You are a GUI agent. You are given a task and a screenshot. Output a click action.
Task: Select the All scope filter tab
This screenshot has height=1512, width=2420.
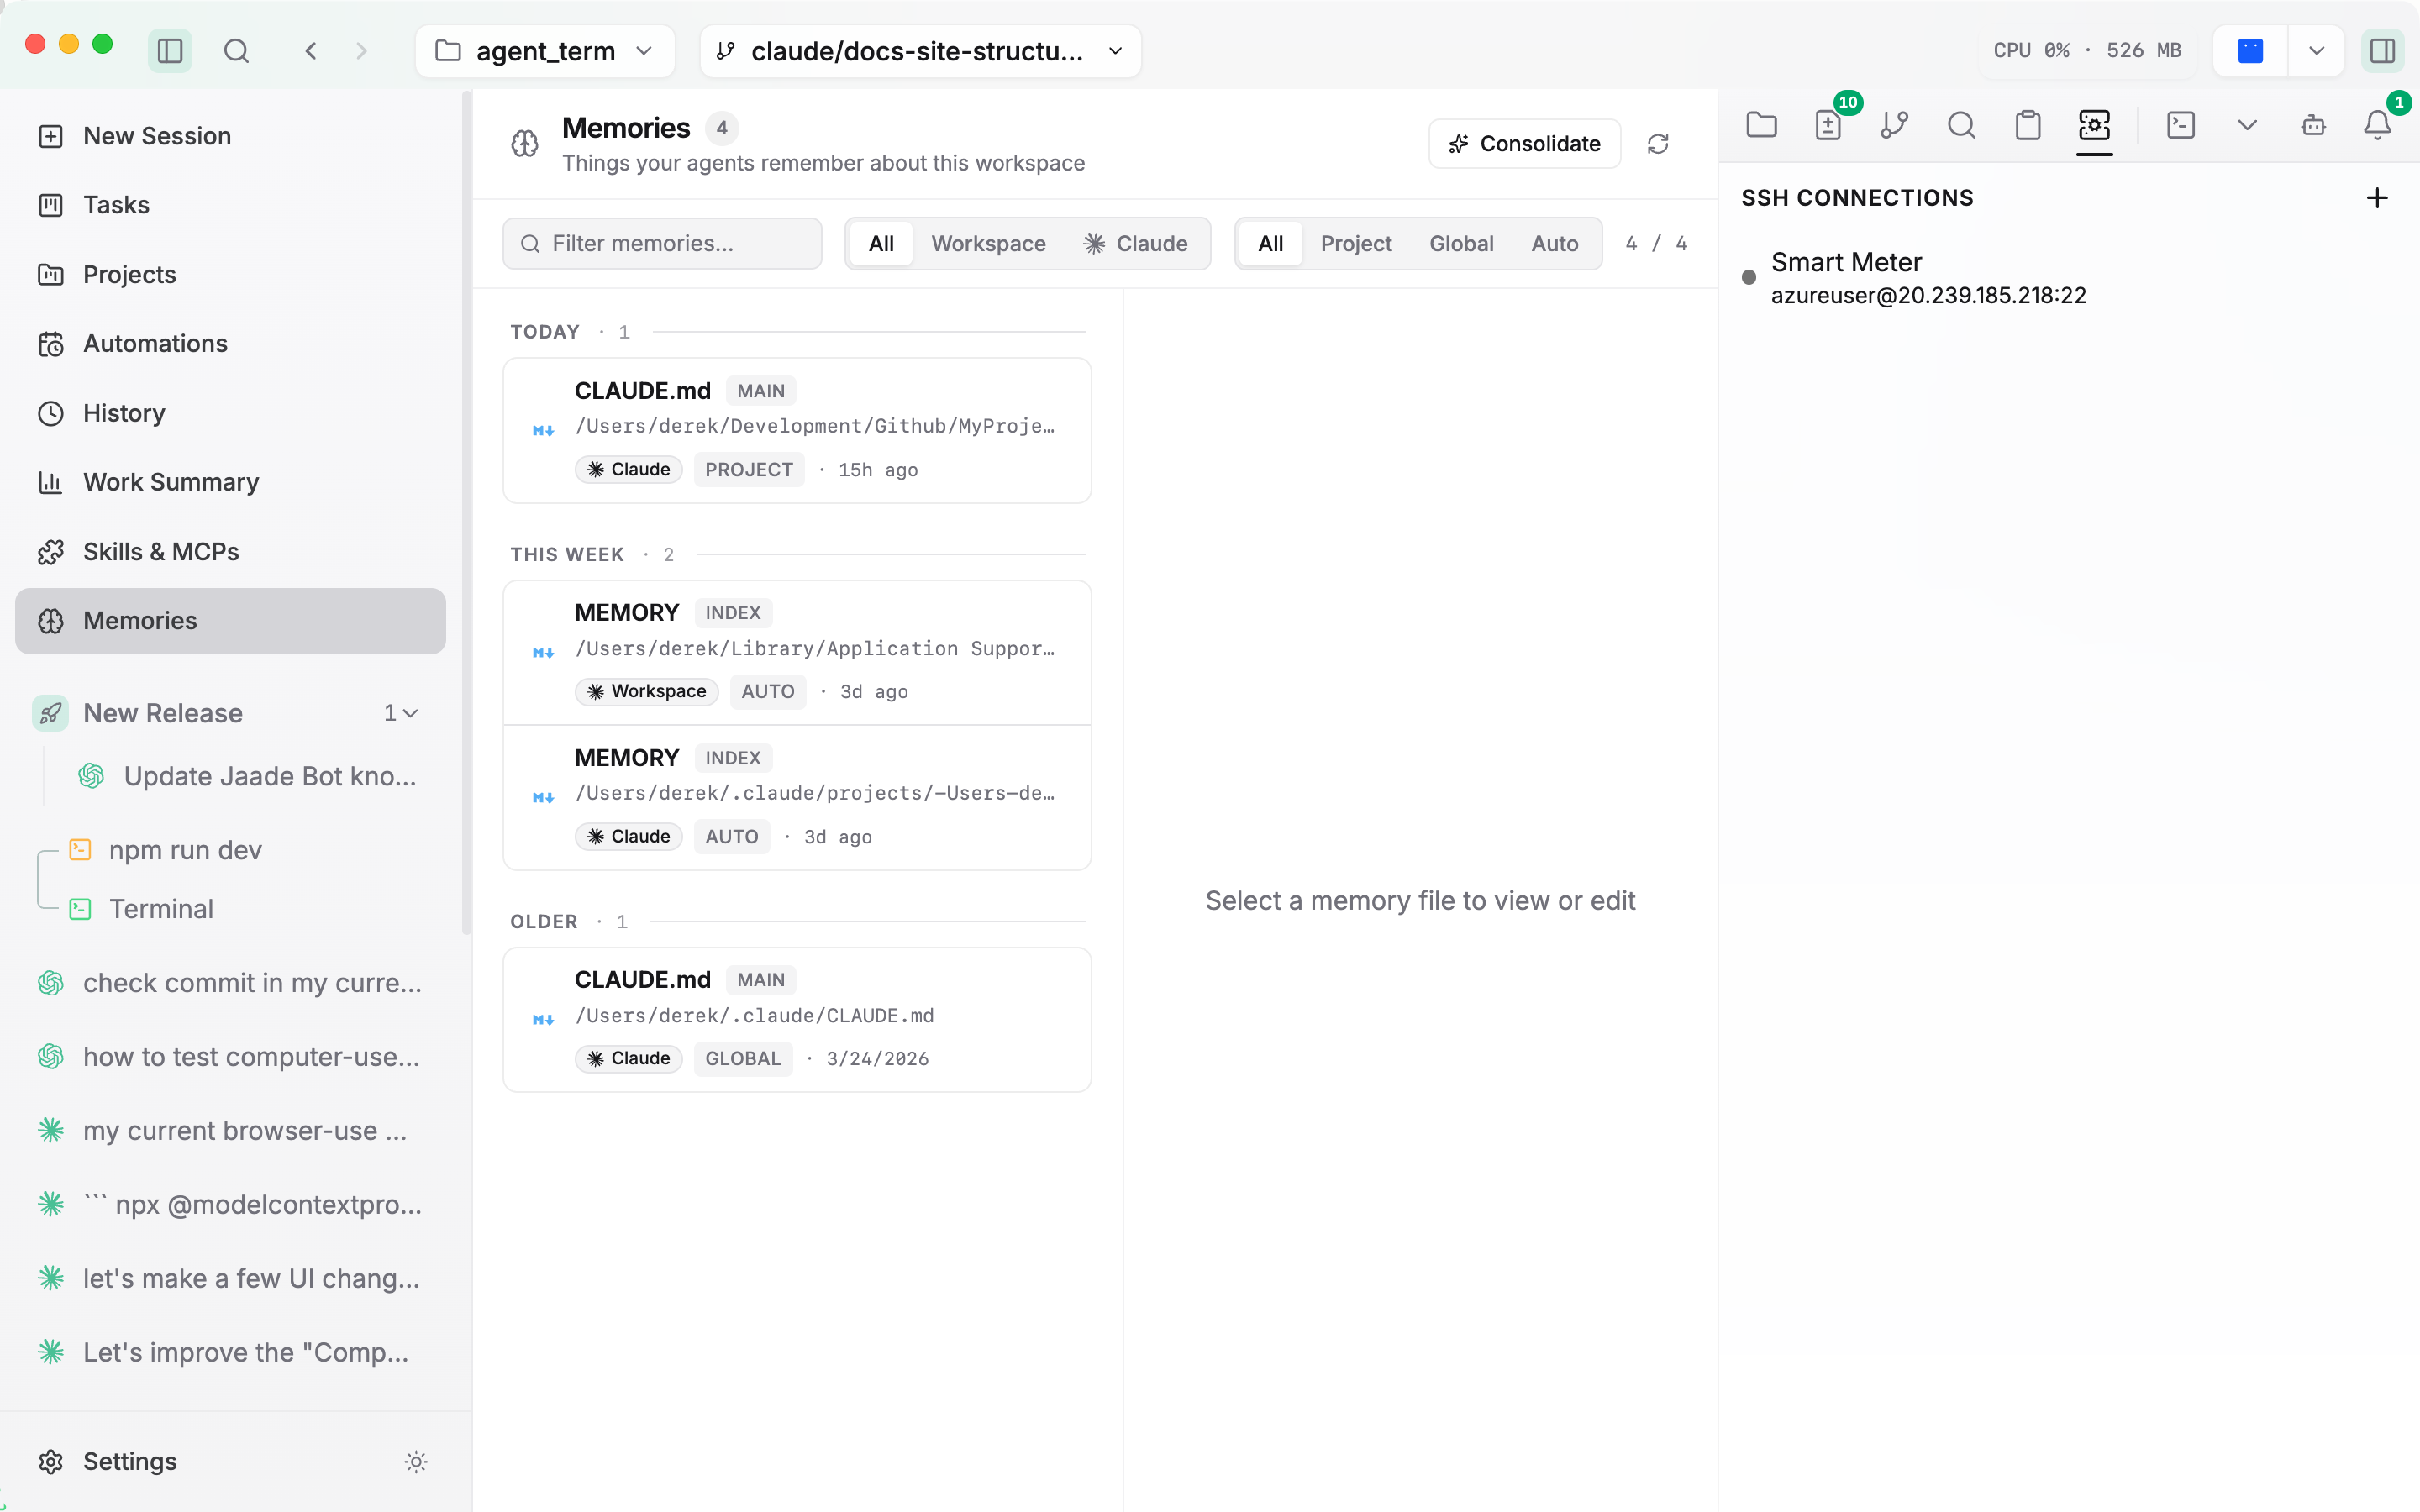pos(1270,244)
